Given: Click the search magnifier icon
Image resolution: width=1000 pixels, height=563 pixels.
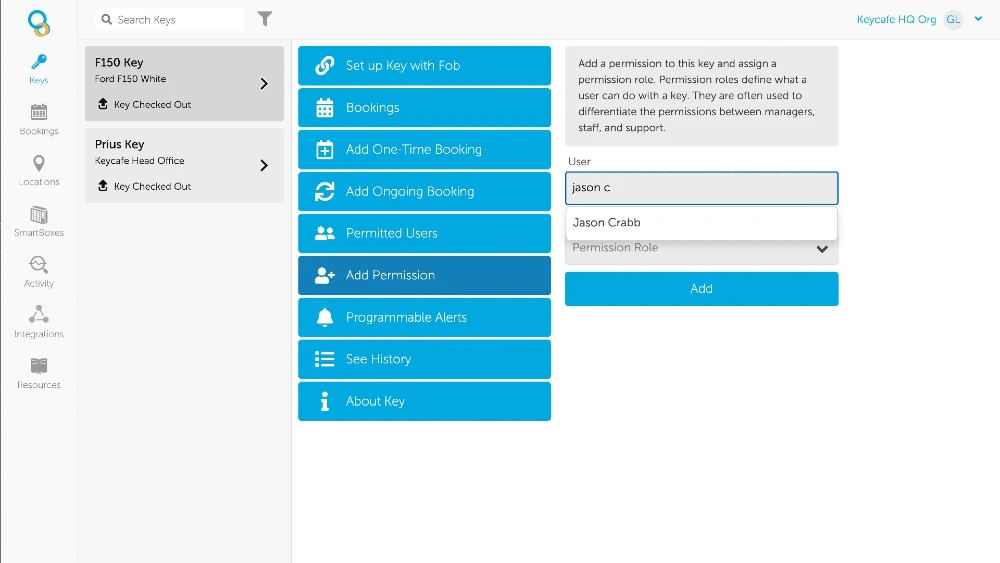Looking at the screenshot, I should [107, 20].
